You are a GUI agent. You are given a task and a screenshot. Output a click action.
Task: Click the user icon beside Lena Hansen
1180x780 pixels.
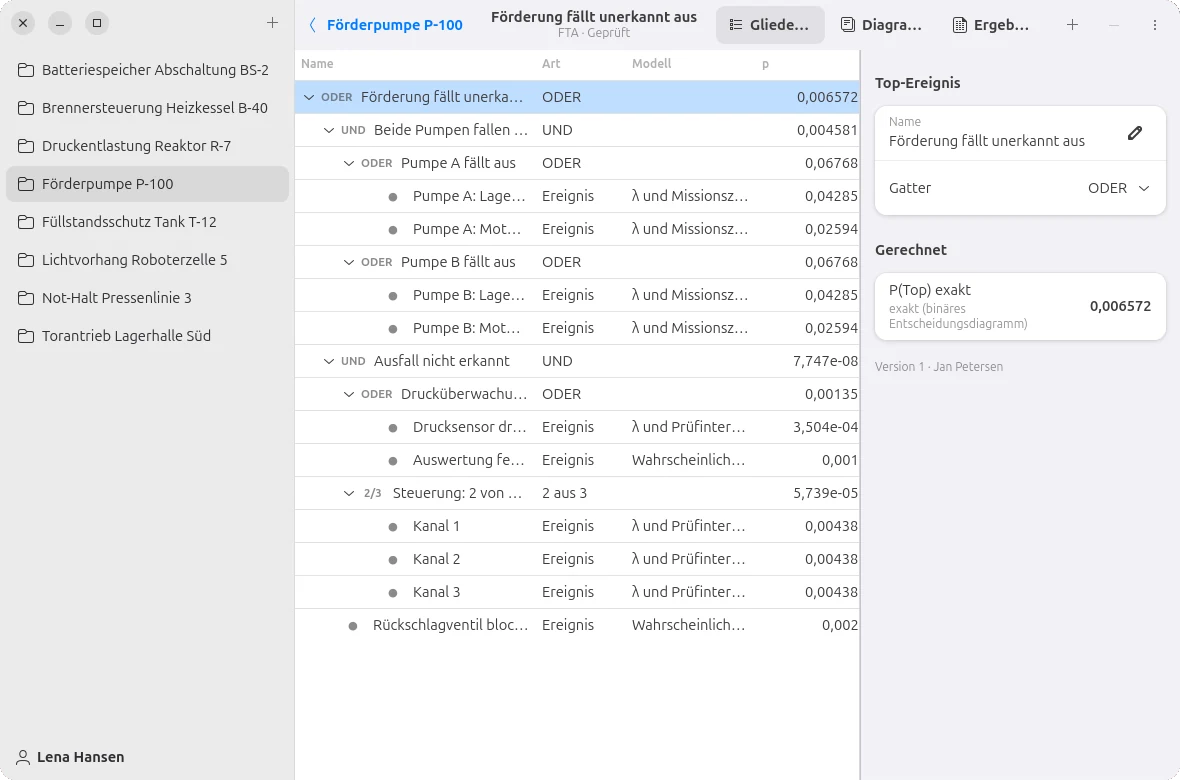[x=23, y=757]
